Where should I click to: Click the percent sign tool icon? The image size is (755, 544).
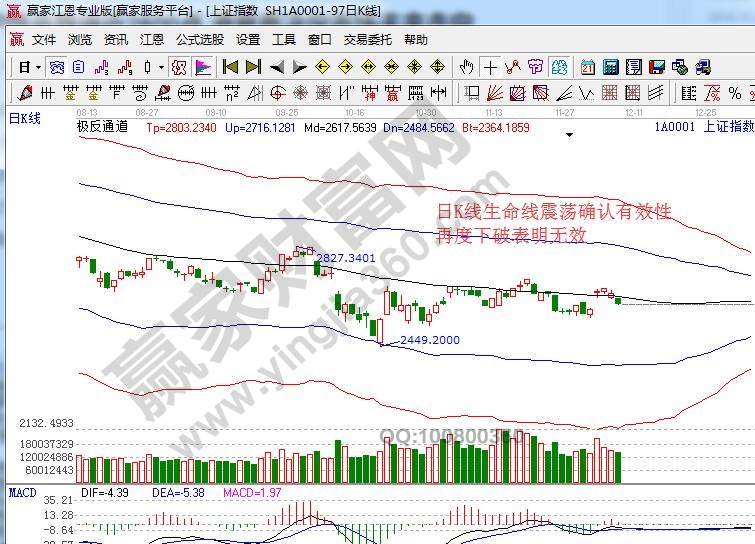(735, 93)
